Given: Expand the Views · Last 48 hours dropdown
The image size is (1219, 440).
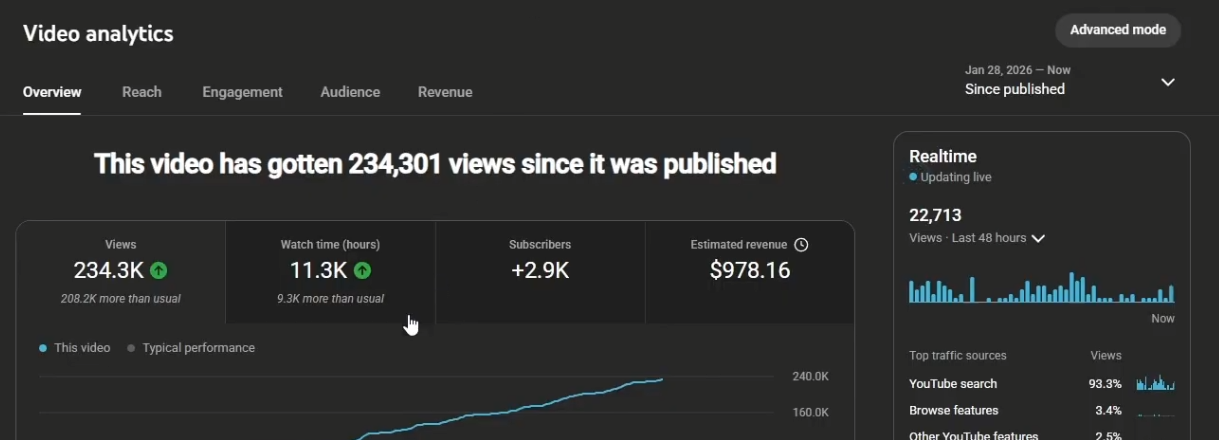Looking at the screenshot, I should [977, 238].
